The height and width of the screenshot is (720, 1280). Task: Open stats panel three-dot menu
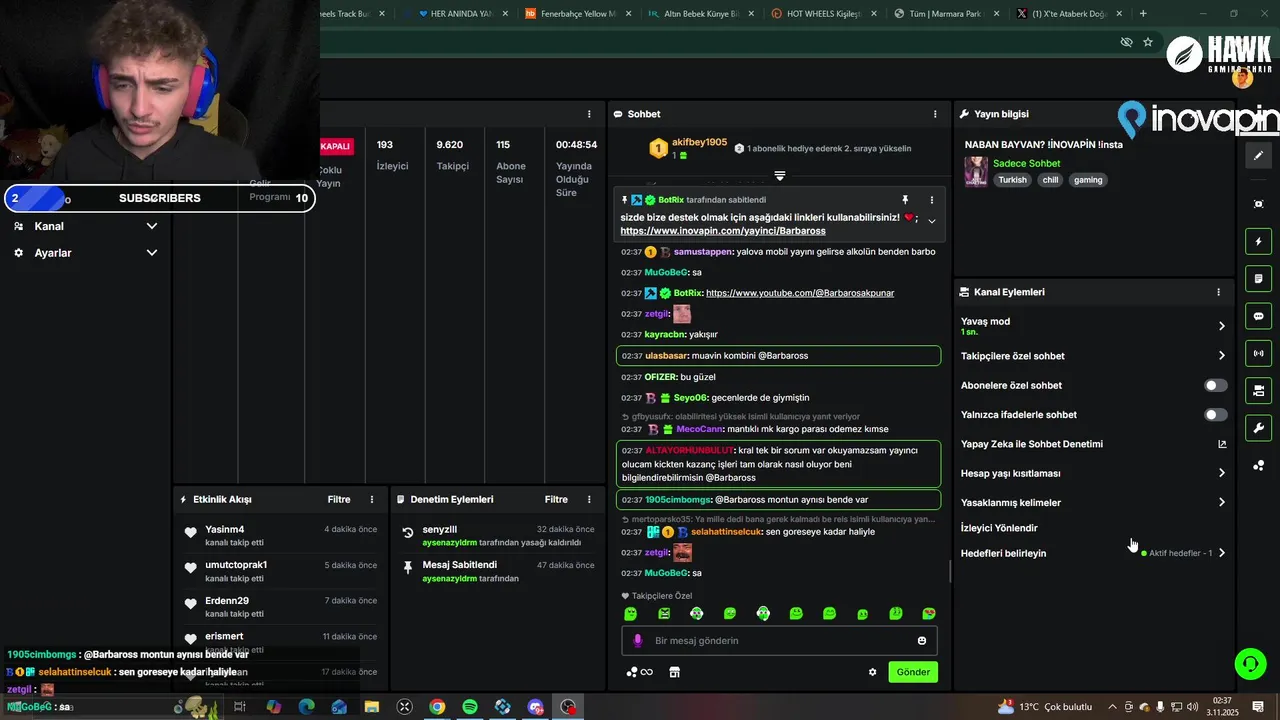(589, 114)
